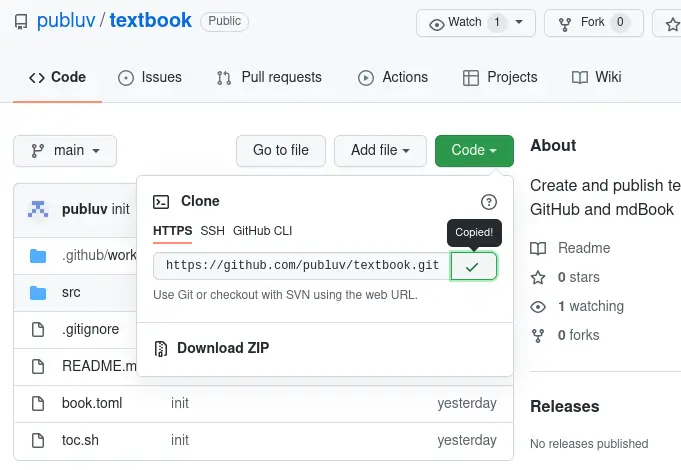Screen dimensions: 681x470
Task: Click the 0 stars link
Action: (579, 277)
